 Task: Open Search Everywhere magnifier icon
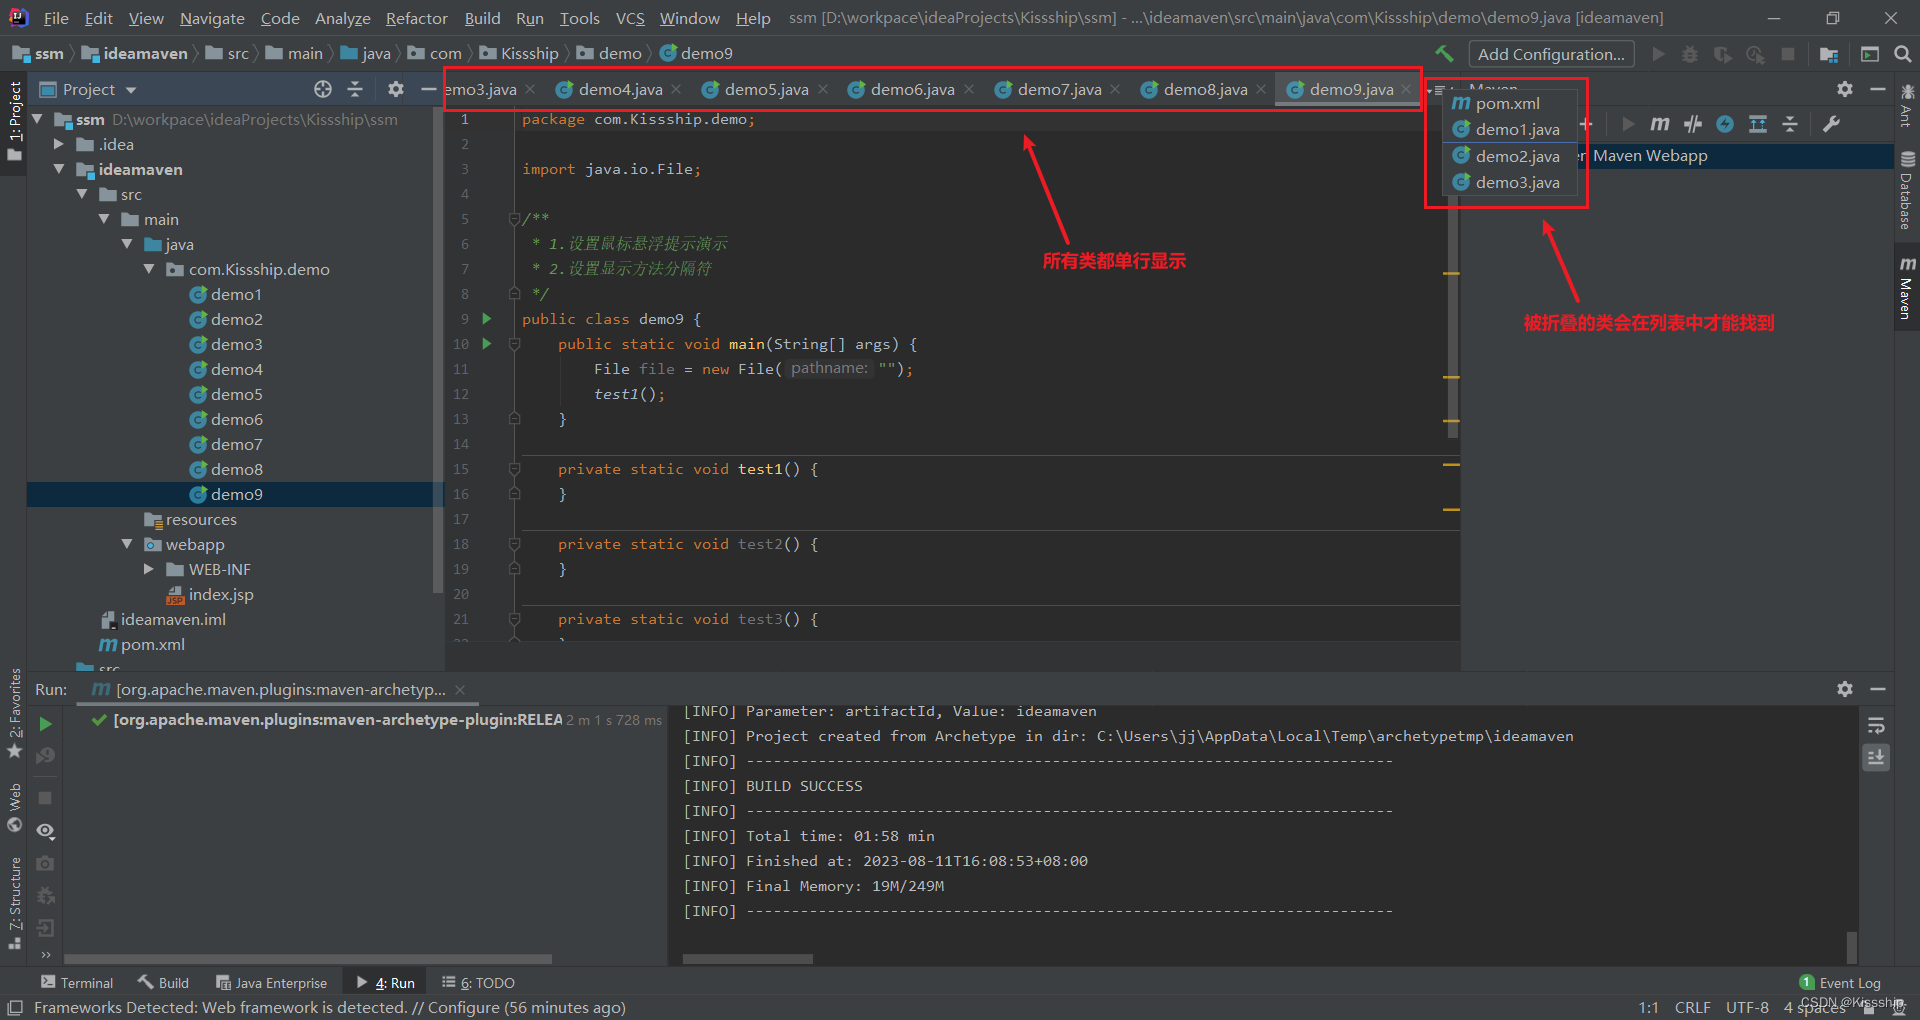coord(1902,54)
